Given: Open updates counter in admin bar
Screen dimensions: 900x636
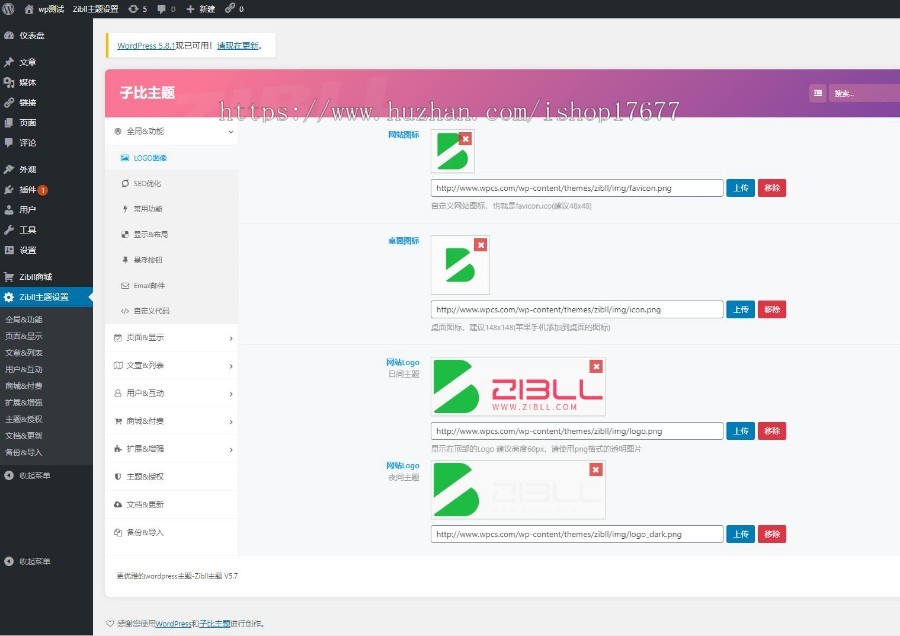Looking at the screenshot, I should coord(137,9).
